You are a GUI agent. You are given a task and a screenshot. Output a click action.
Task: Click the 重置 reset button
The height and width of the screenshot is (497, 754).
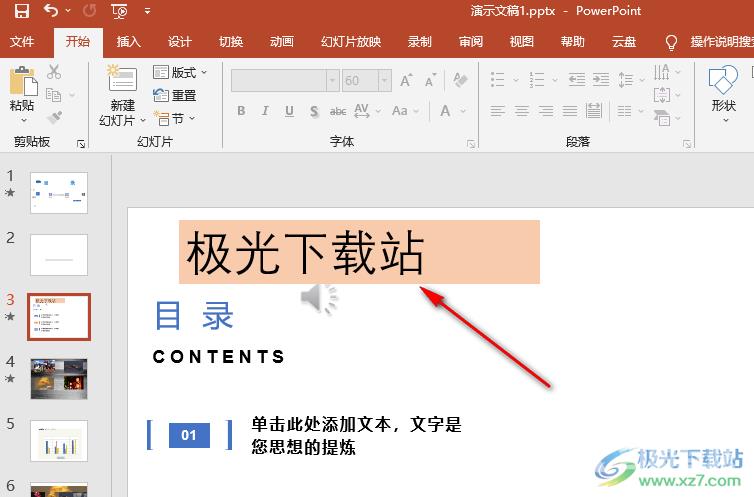(x=175, y=95)
